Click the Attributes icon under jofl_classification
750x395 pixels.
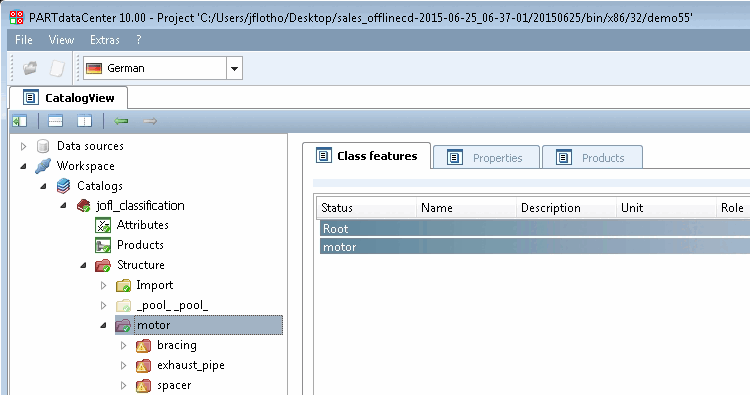coord(103,225)
